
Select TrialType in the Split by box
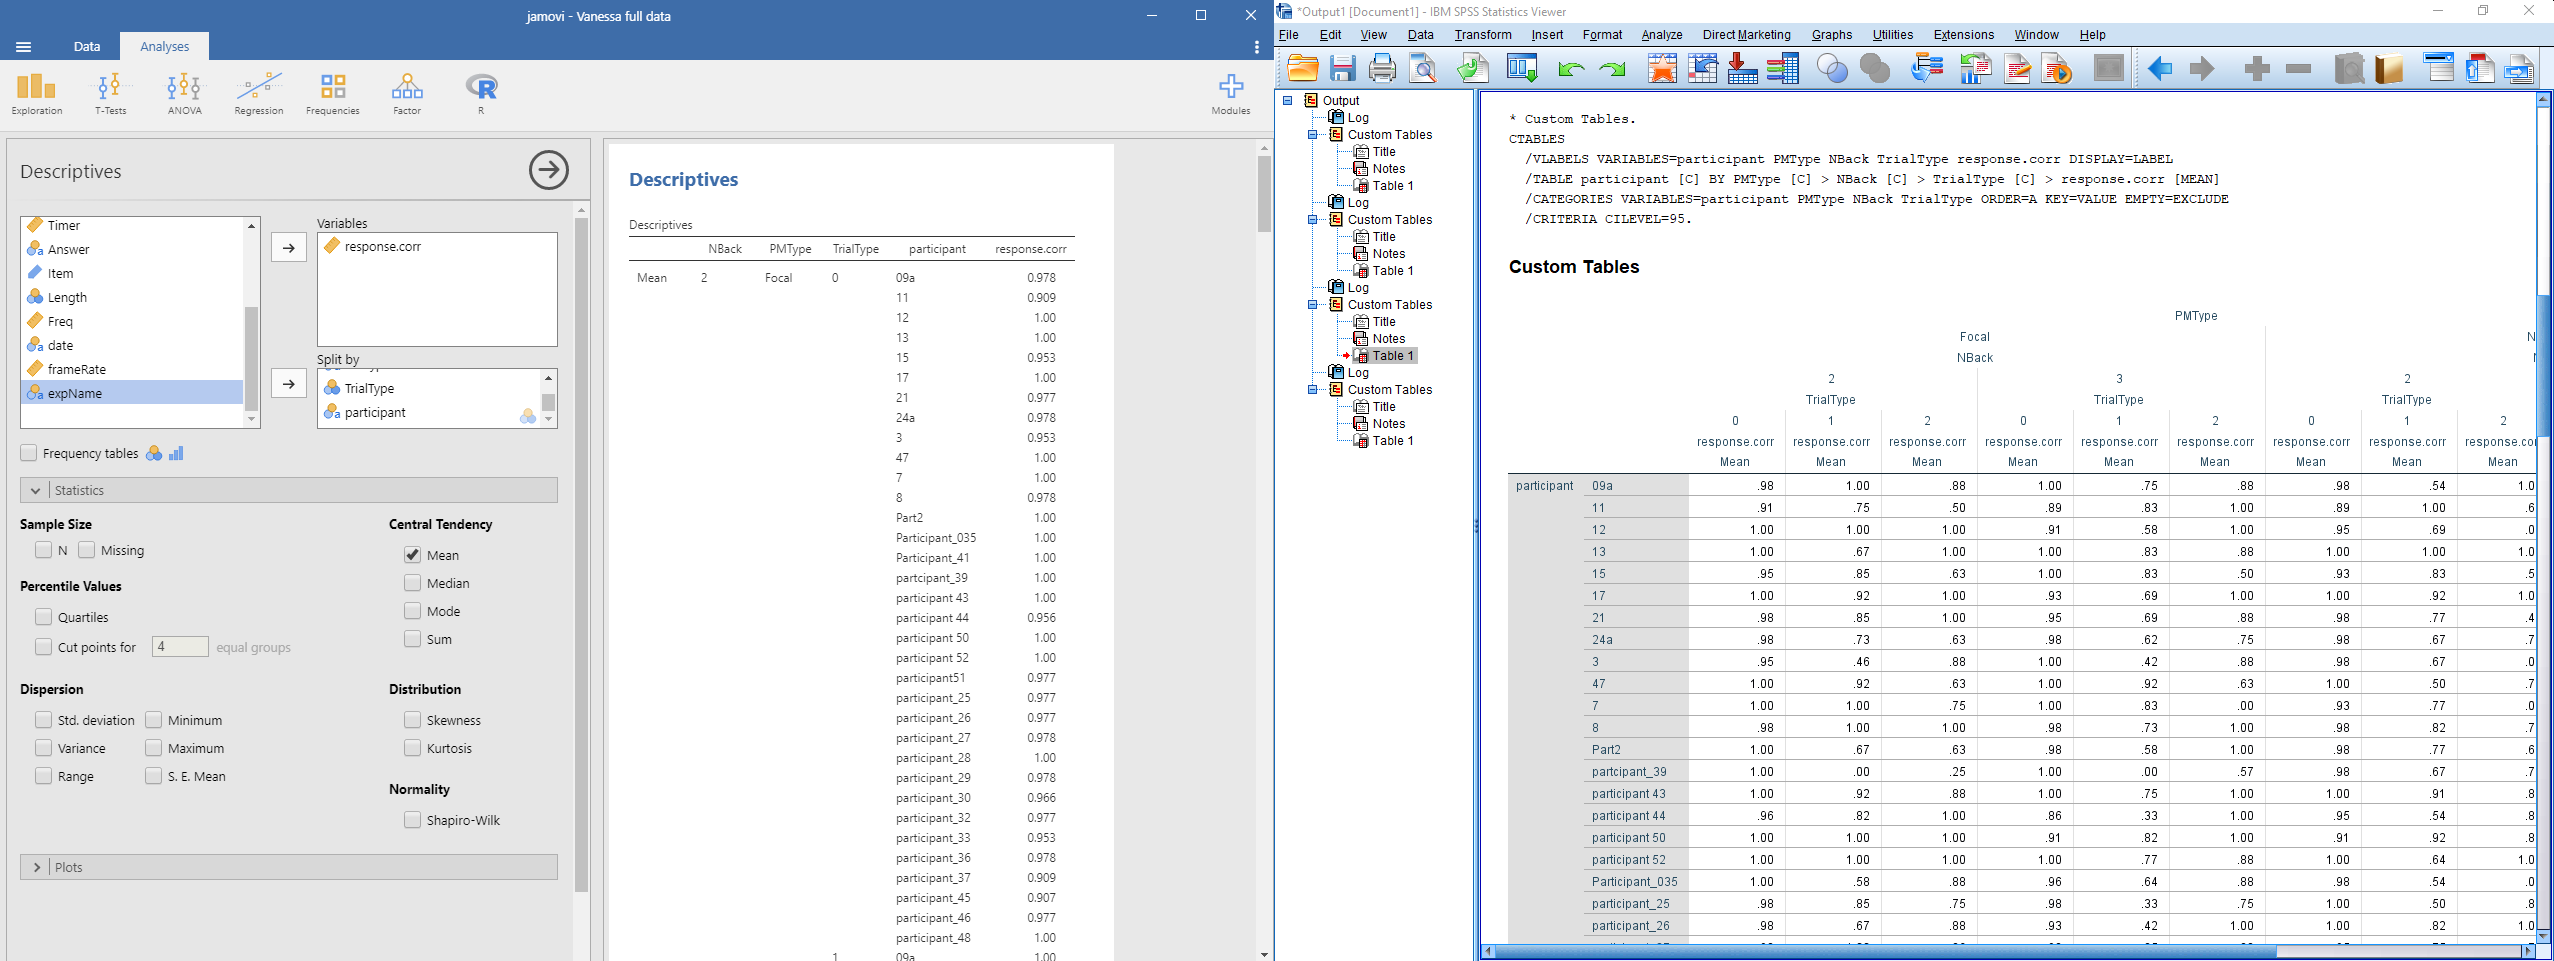369,388
